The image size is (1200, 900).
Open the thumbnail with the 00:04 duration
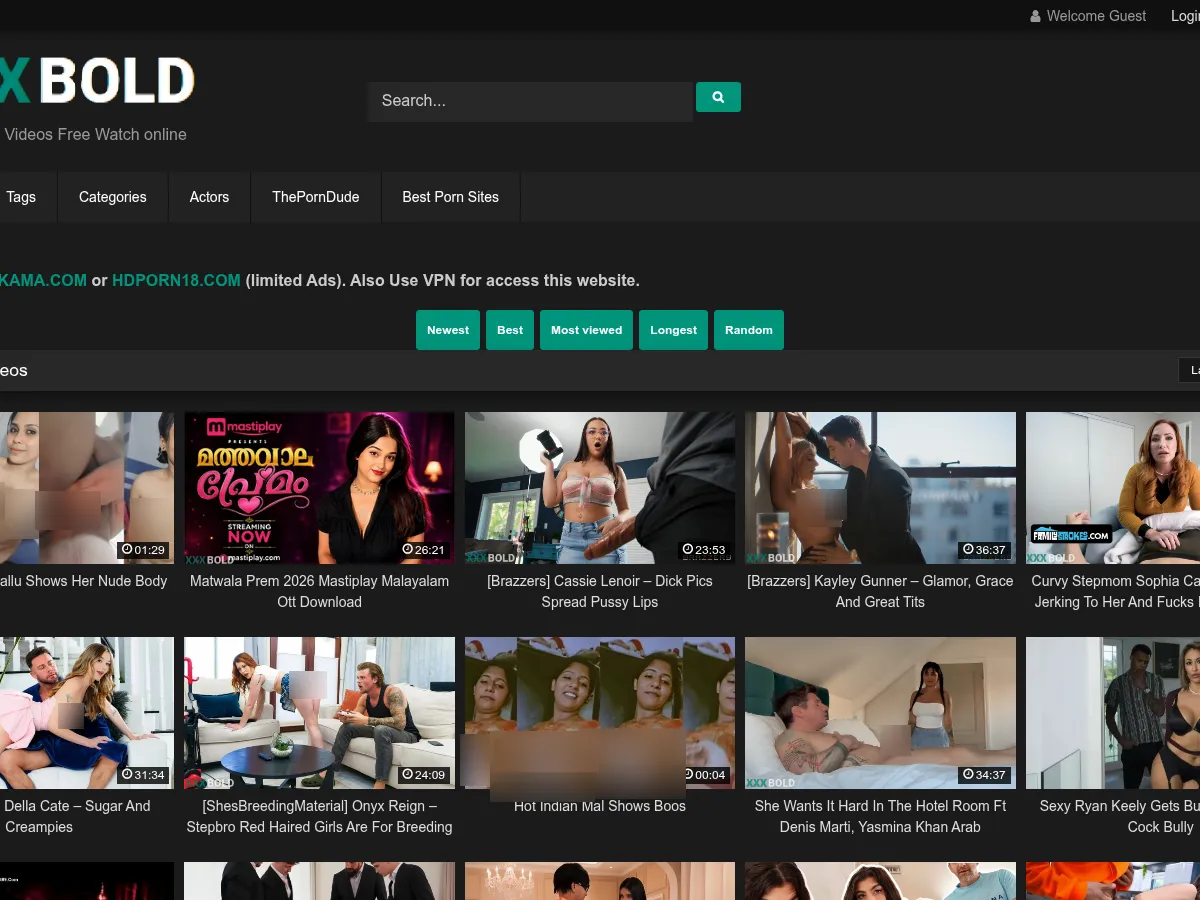pyautogui.click(x=600, y=713)
